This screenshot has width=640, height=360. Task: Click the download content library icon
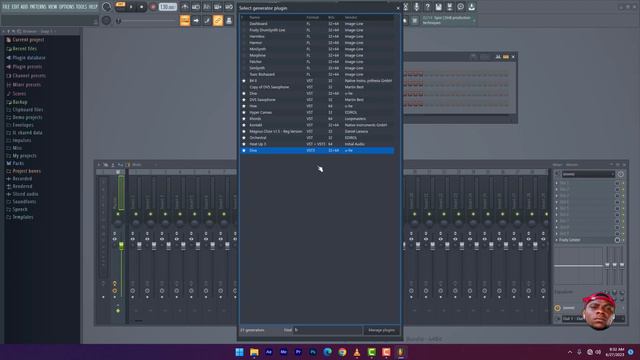[x=471, y=7]
